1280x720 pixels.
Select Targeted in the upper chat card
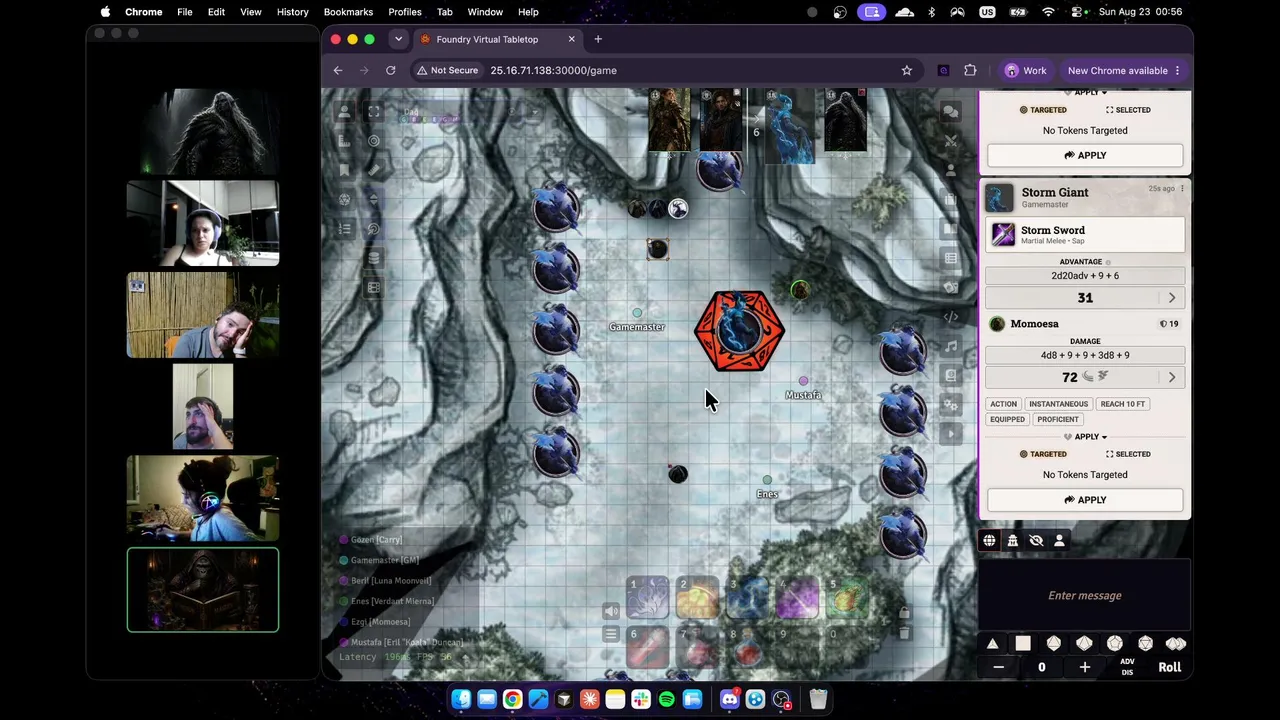(x=1043, y=110)
